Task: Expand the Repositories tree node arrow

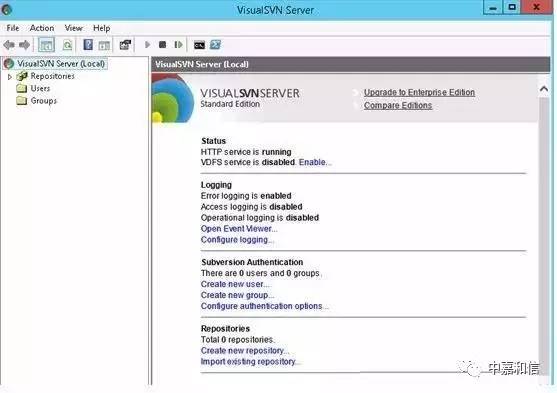Action: click(10, 76)
